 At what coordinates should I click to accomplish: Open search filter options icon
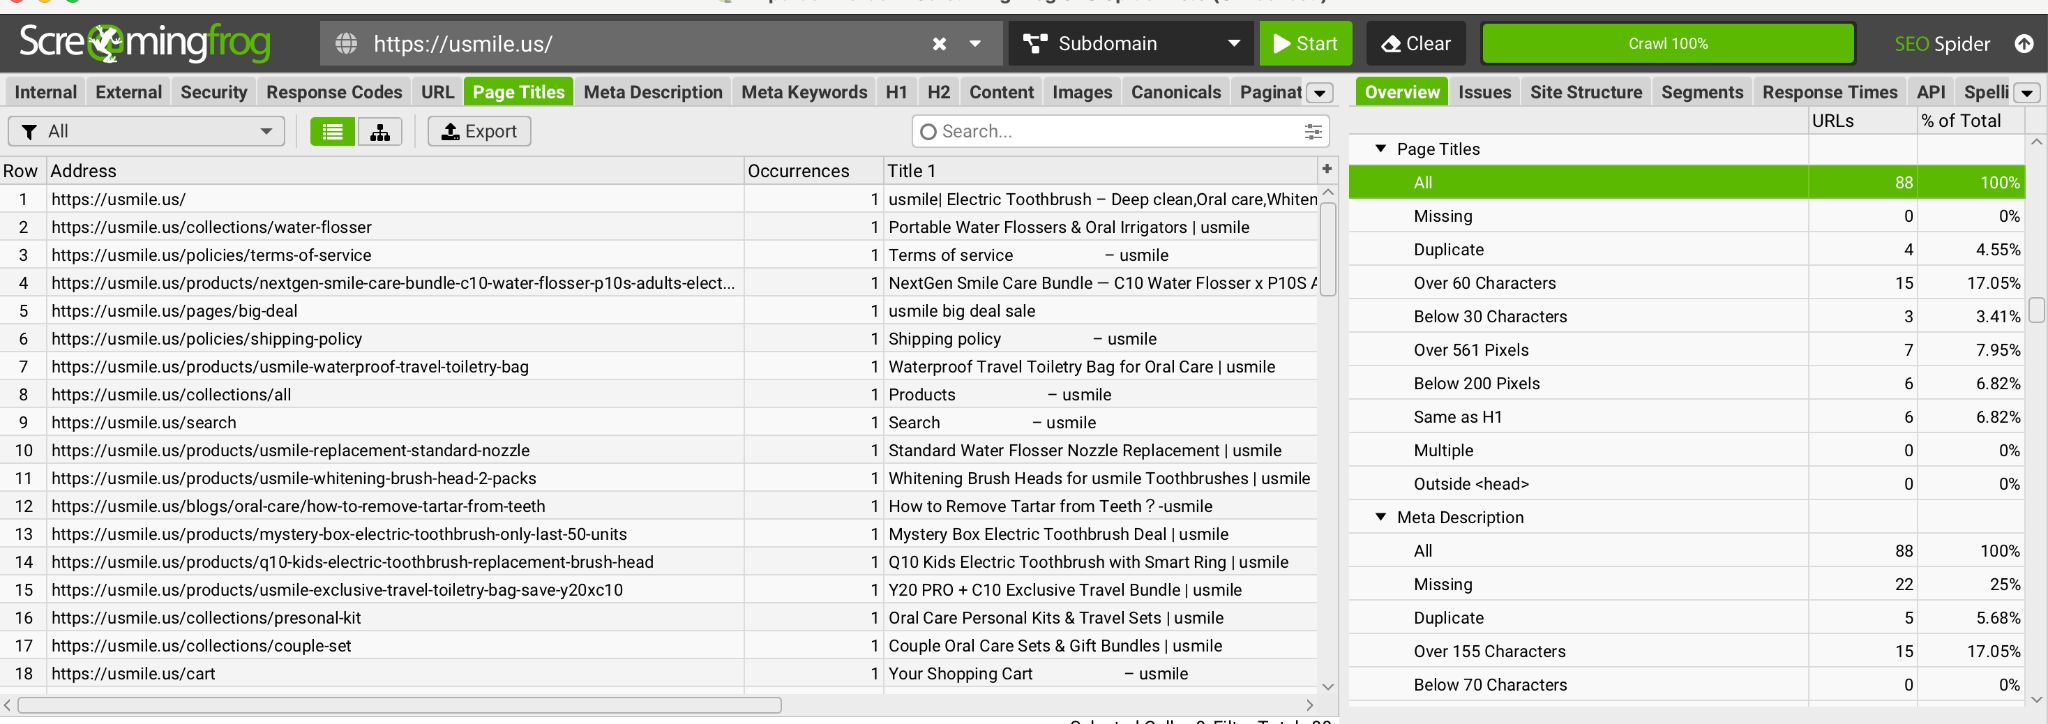click(1313, 131)
